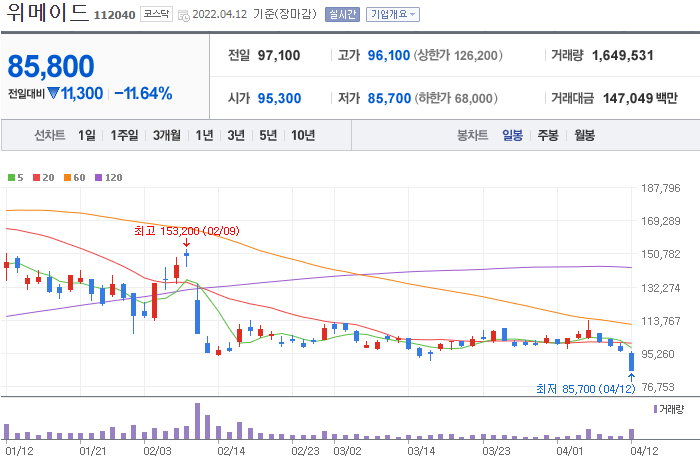Click the previous close value 97,100
Viewport: 700px width, 466px height.
[x=279, y=55]
